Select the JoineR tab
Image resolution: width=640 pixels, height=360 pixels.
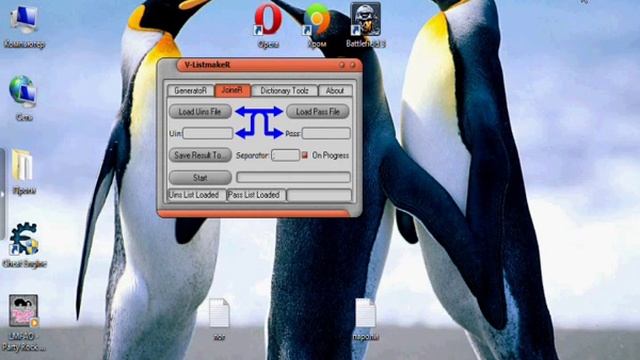(232, 90)
